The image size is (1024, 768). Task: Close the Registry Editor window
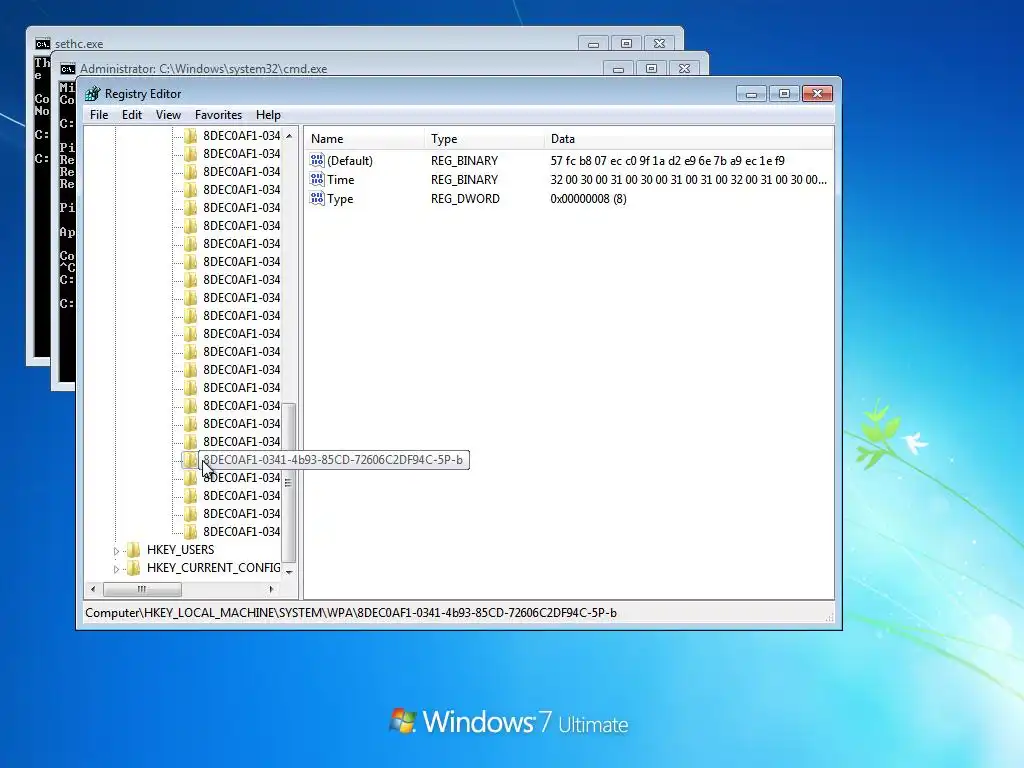pos(817,93)
